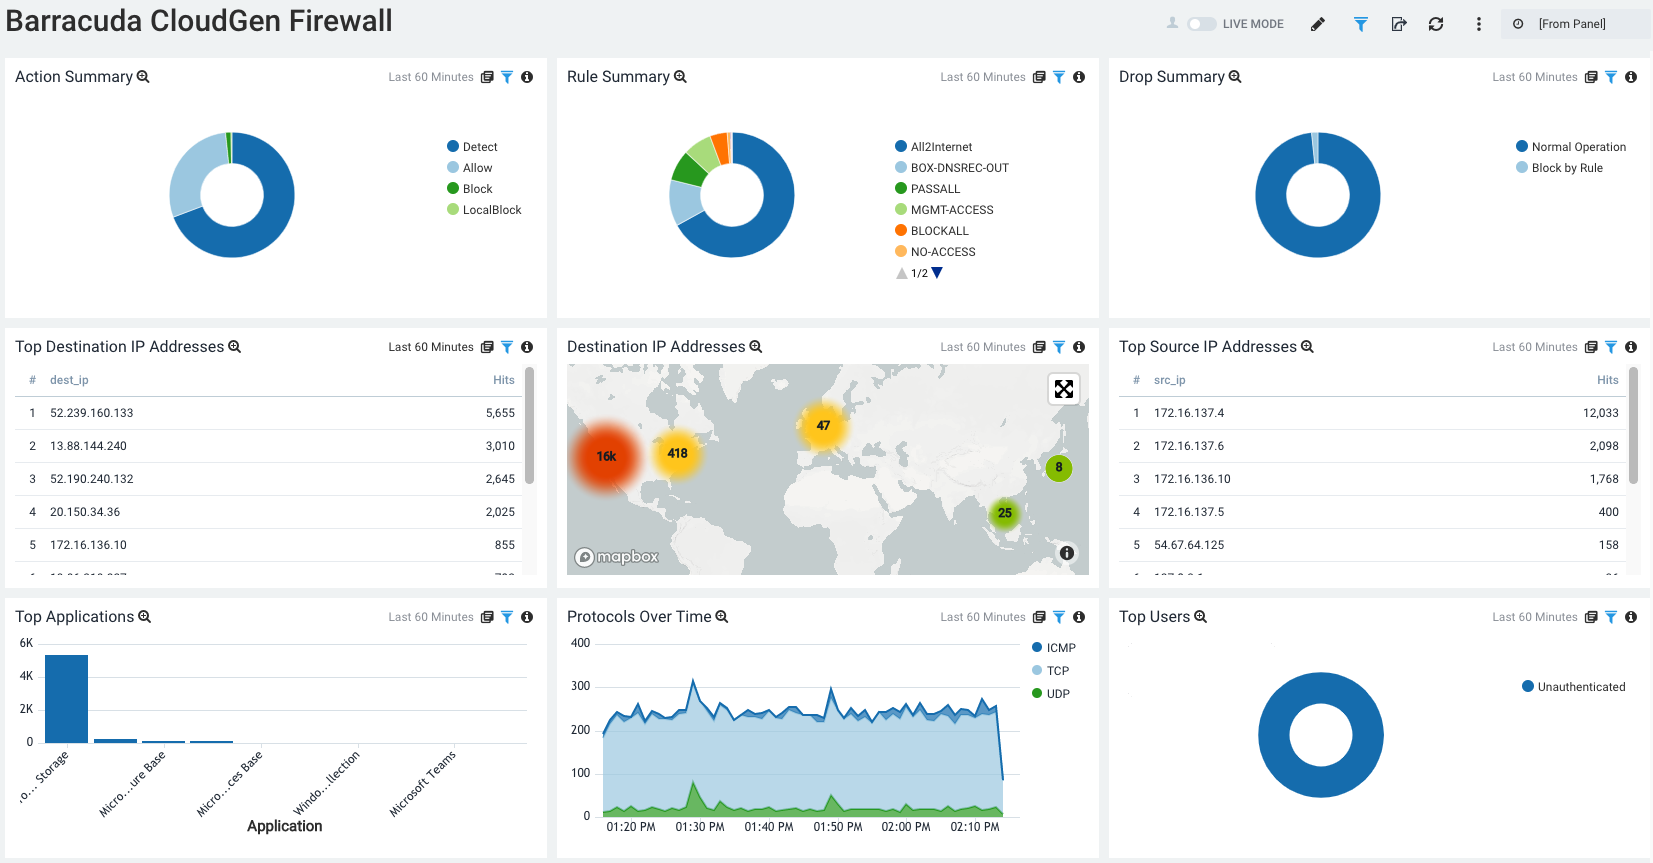
Task: Open Action Summary Last 60 Minutes range
Action: click(x=431, y=77)
